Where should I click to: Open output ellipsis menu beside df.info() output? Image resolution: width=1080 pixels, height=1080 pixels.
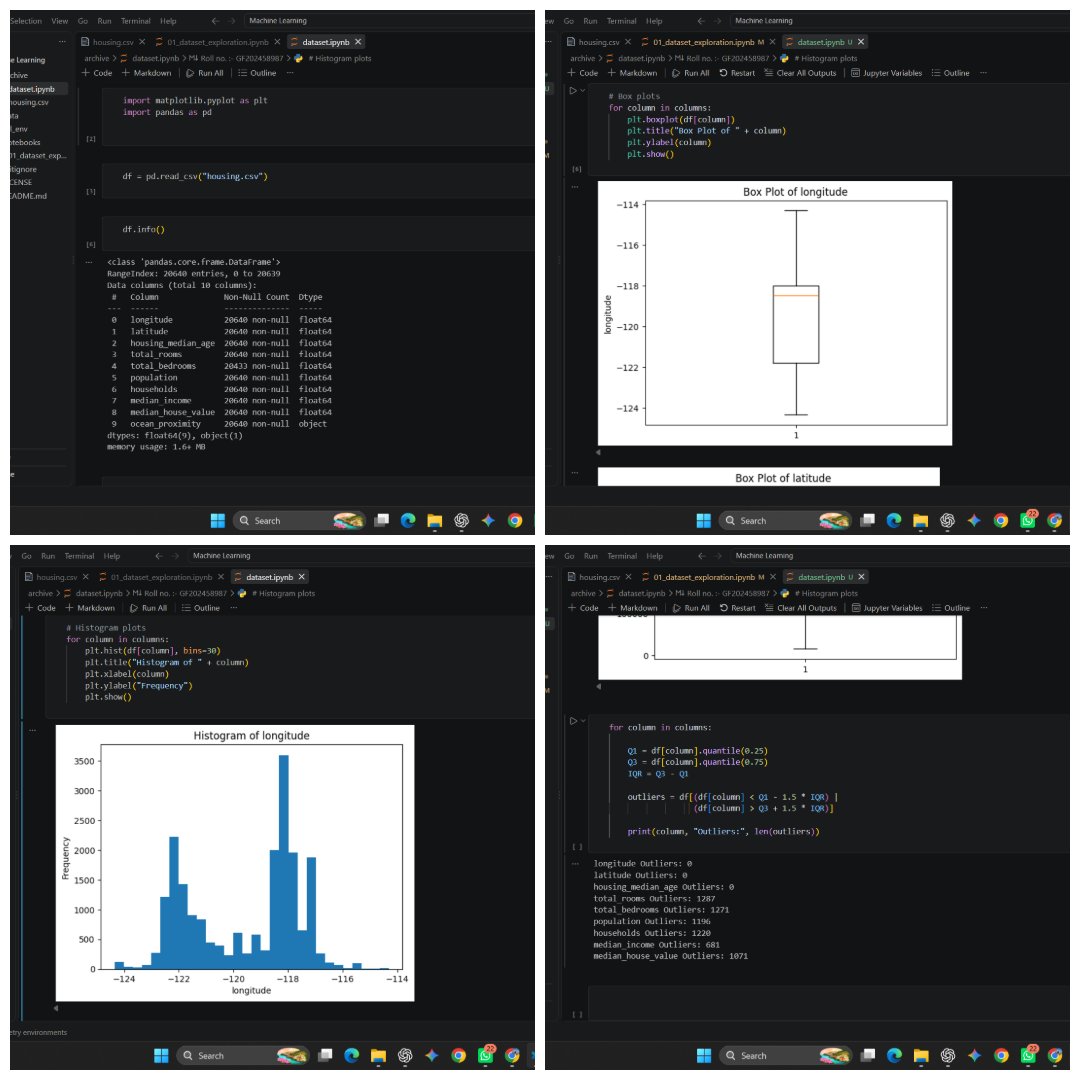(x=89, y=262)
